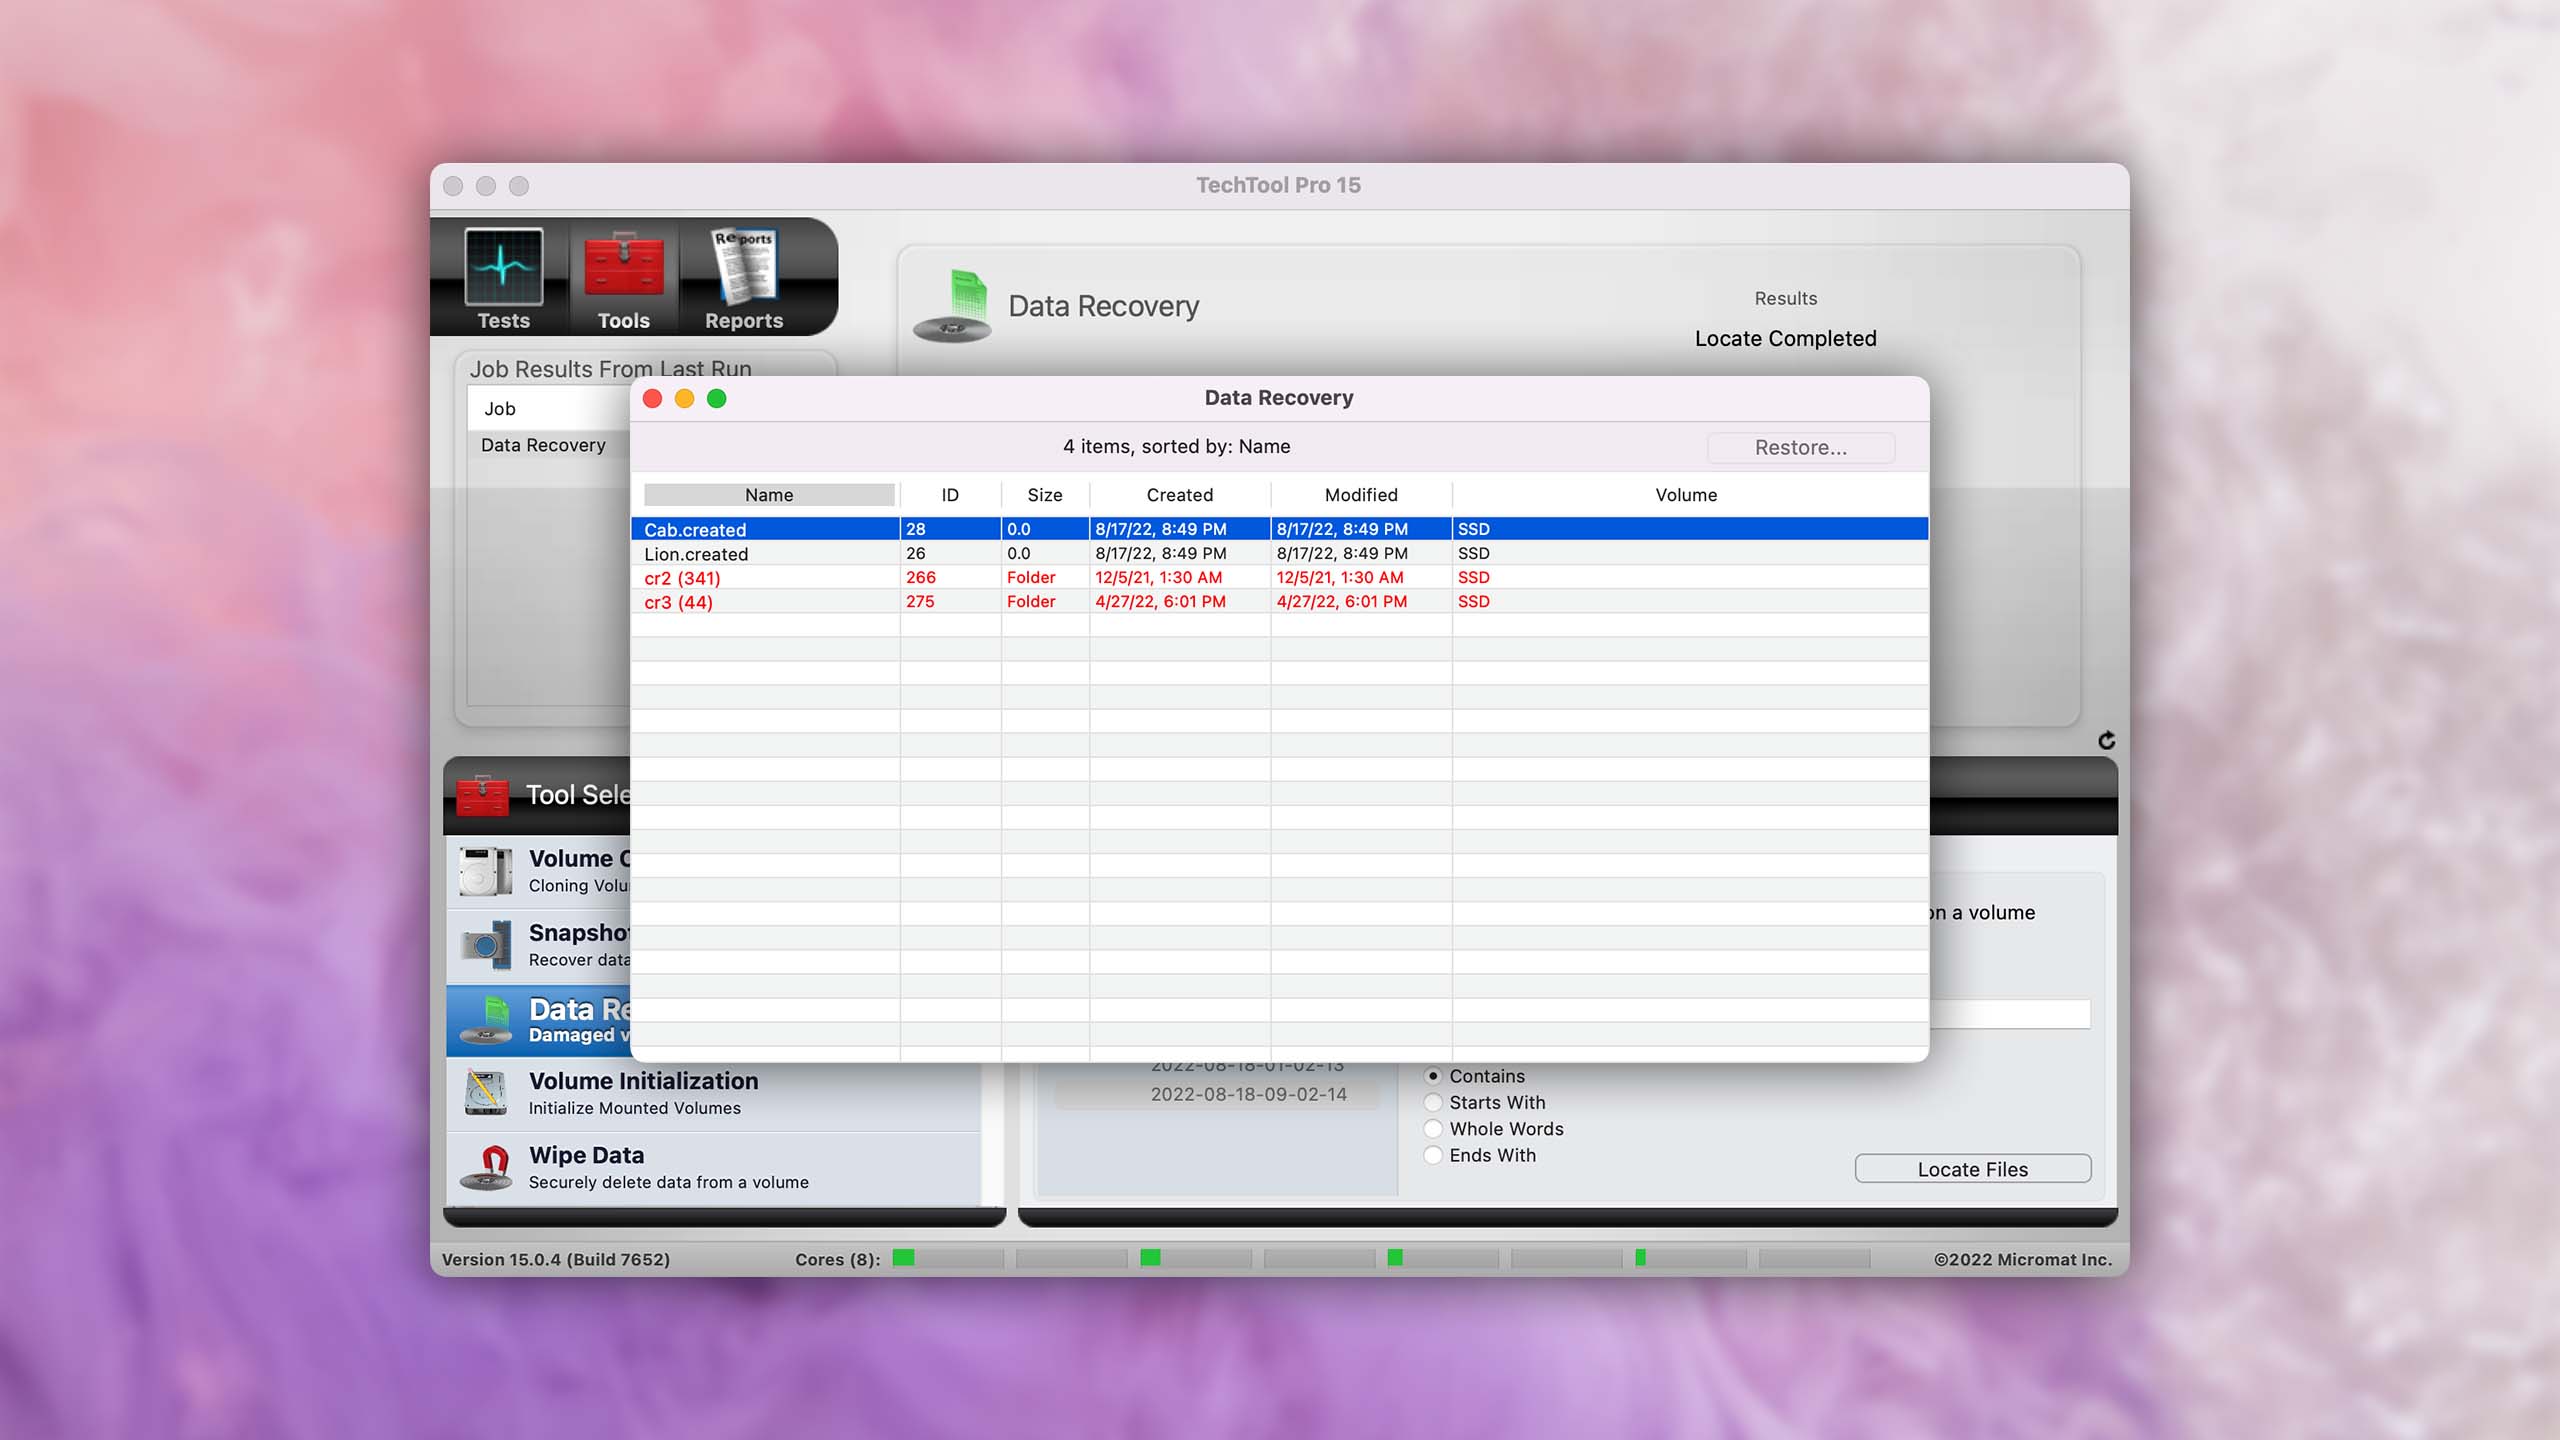
Task: Sort results by Created column header
Action: tap(1180, 495)
